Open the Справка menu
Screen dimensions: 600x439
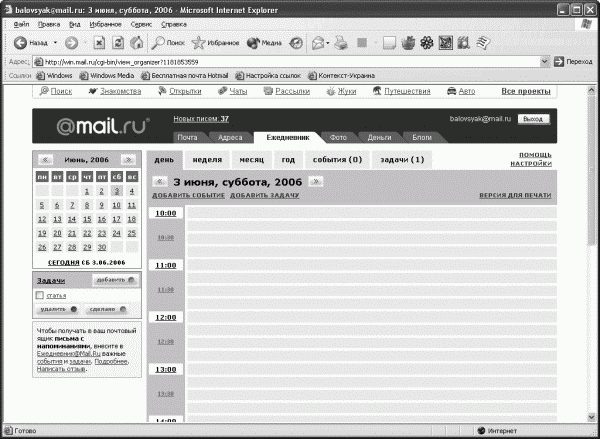coord(174,24)
